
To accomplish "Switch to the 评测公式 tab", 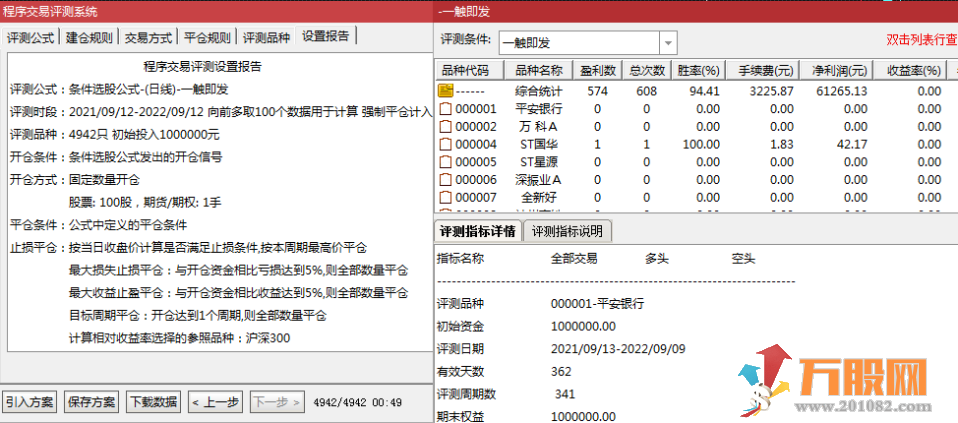I will 31,37.
